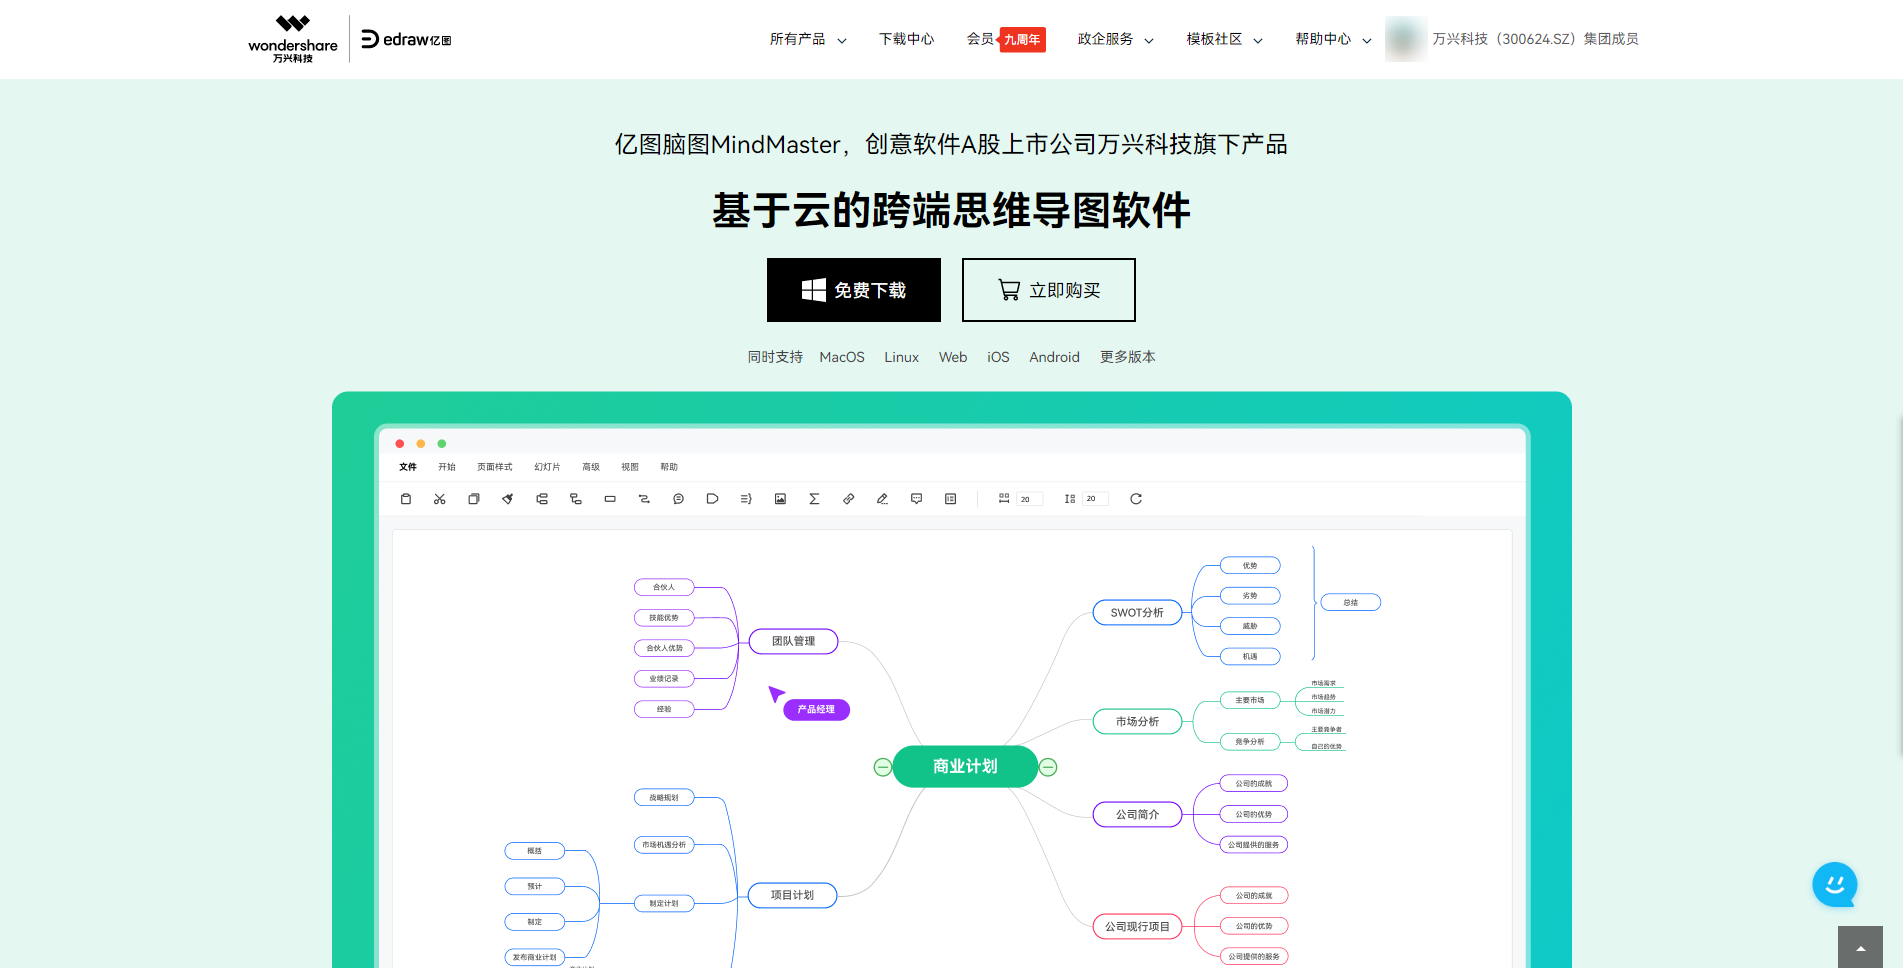Image resolution: width=1903 pixels, height=968 pixels.
Task: Select the Cut tool in the toolbar
Action: pyautogui.click(x=439, y=498)
